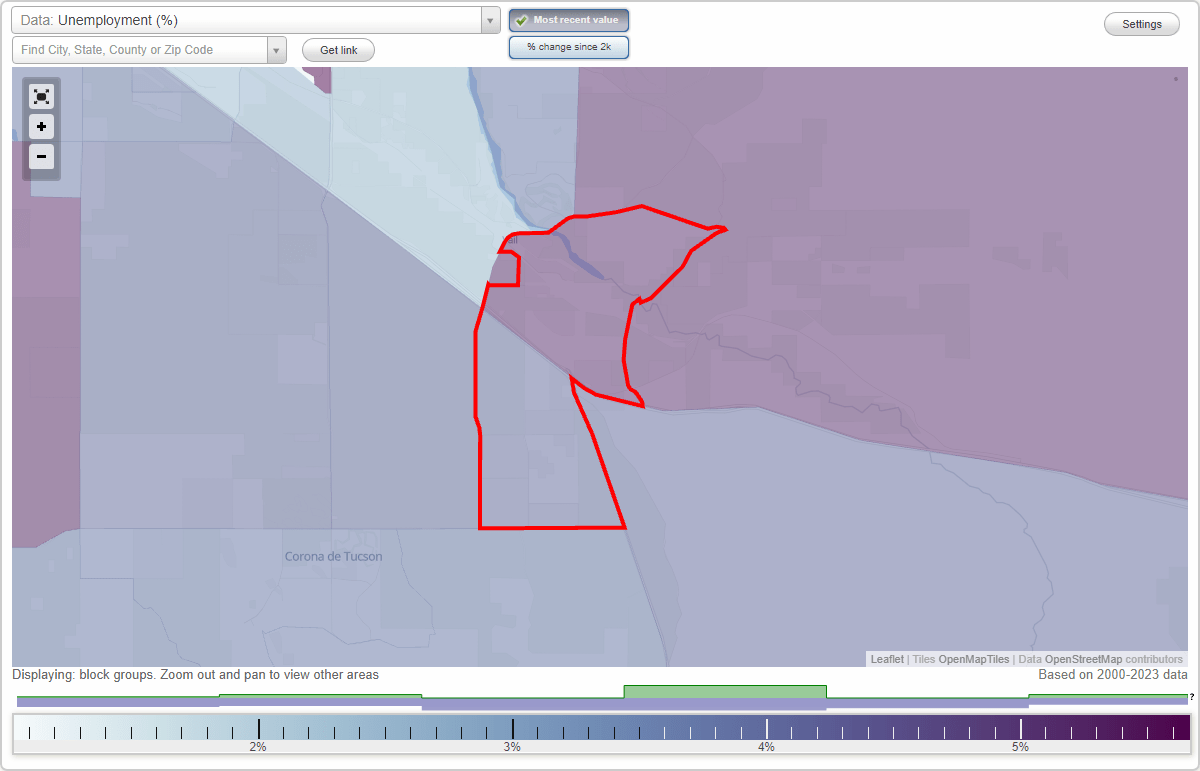Follow the Leaflet attribution link
Image resolution: width=1200 pixels, height=771 pixels.
pos(887,659)
